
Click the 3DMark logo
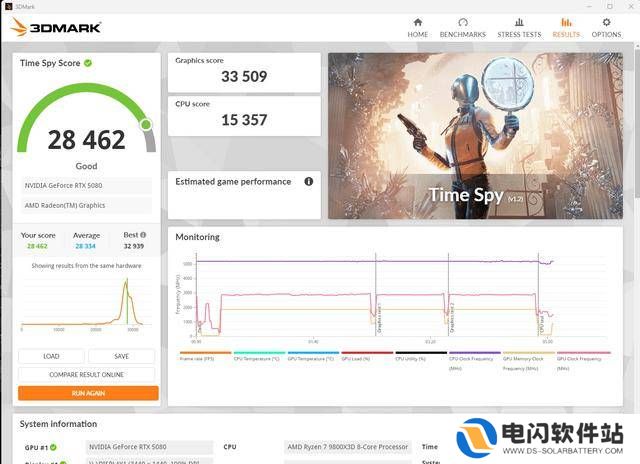click(x=55, y=27)
